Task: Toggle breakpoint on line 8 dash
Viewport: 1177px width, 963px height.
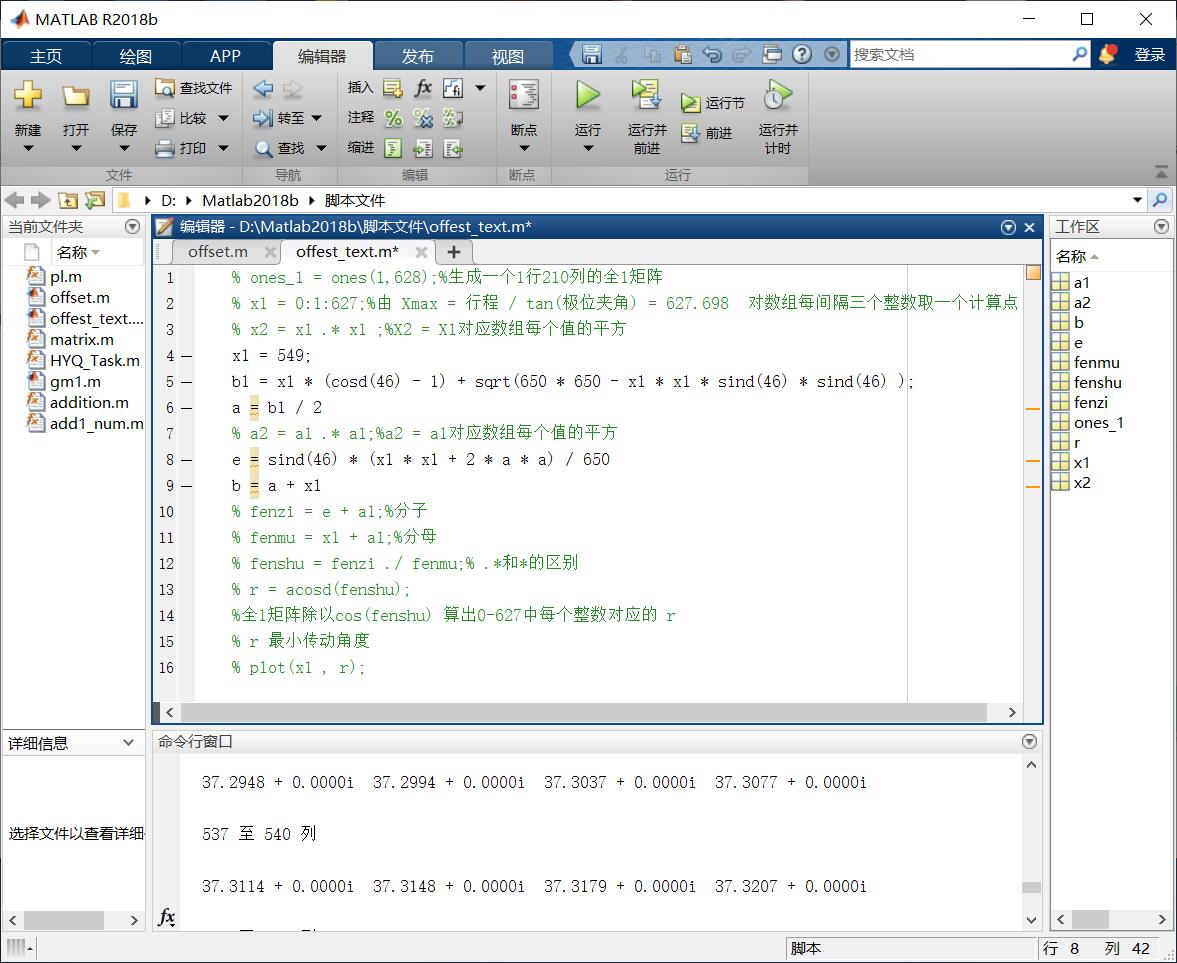Action: point(187,459)
